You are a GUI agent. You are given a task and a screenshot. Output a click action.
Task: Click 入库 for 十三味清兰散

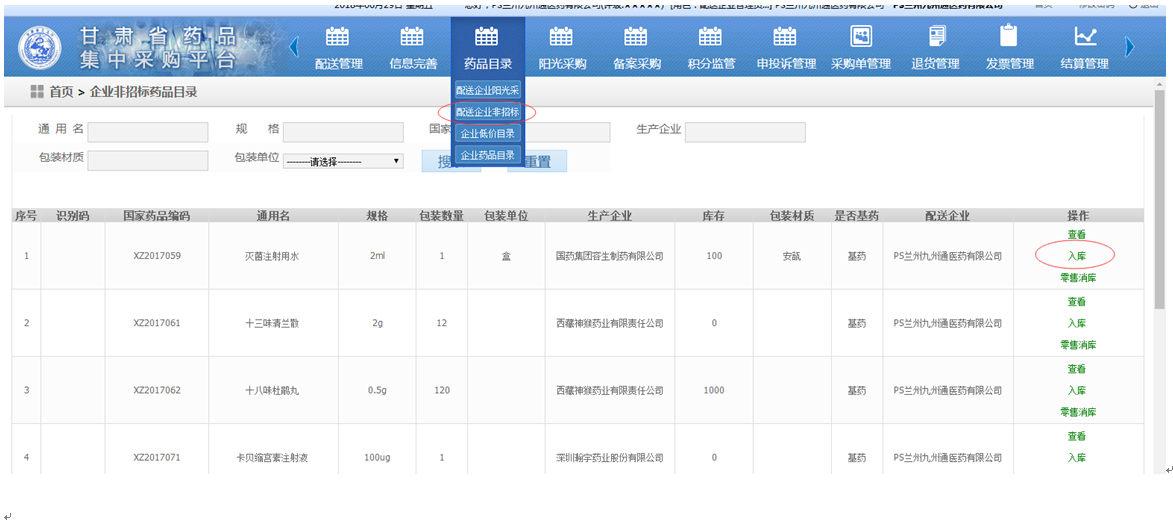1076,323
